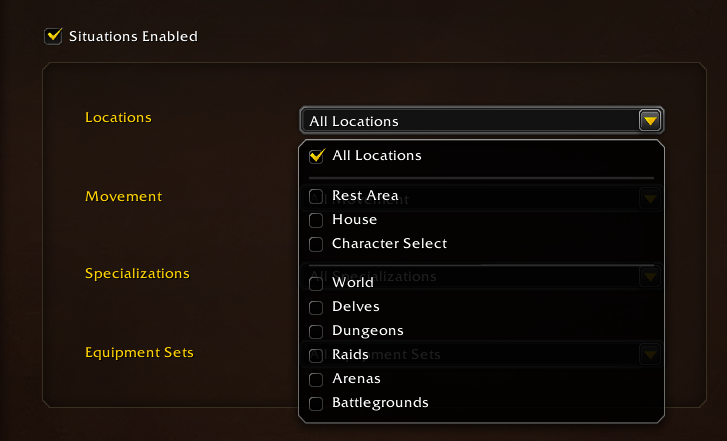The image size is (727, 441).
Task: Click the Equipment Sets setting label
Action: (x=139, y=352)
